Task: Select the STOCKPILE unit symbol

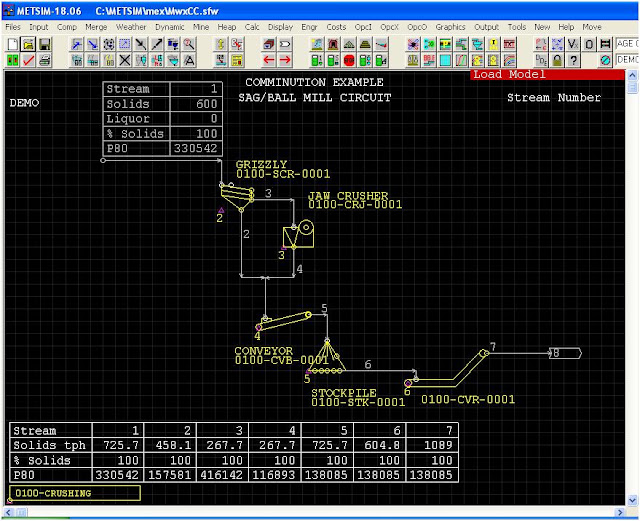Action: click(x=327, y=357)
